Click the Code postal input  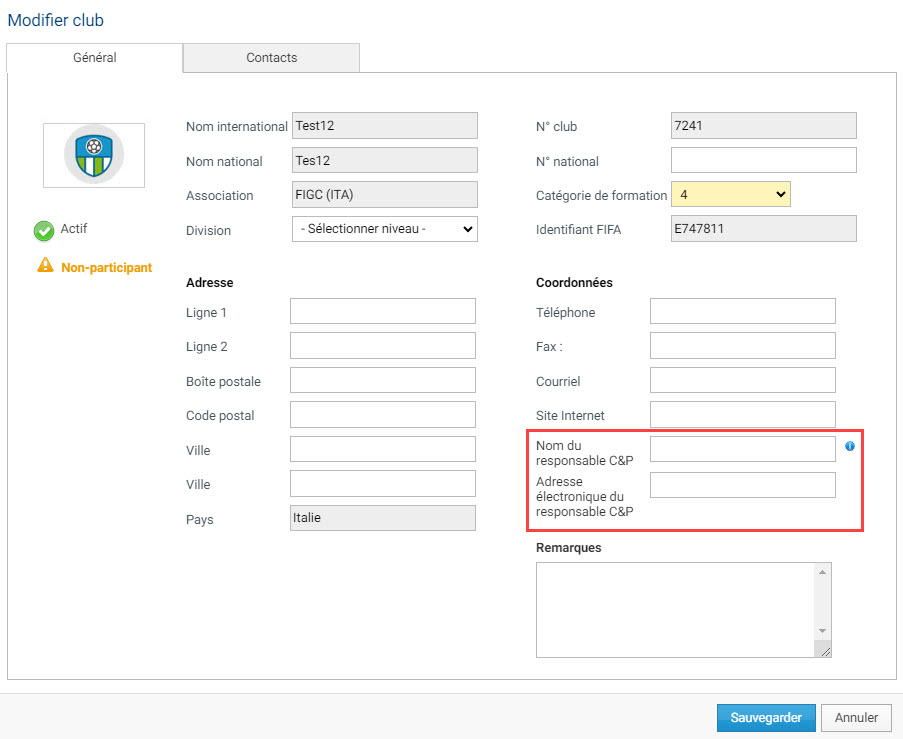pyautogui.click(x=383, y=415)
